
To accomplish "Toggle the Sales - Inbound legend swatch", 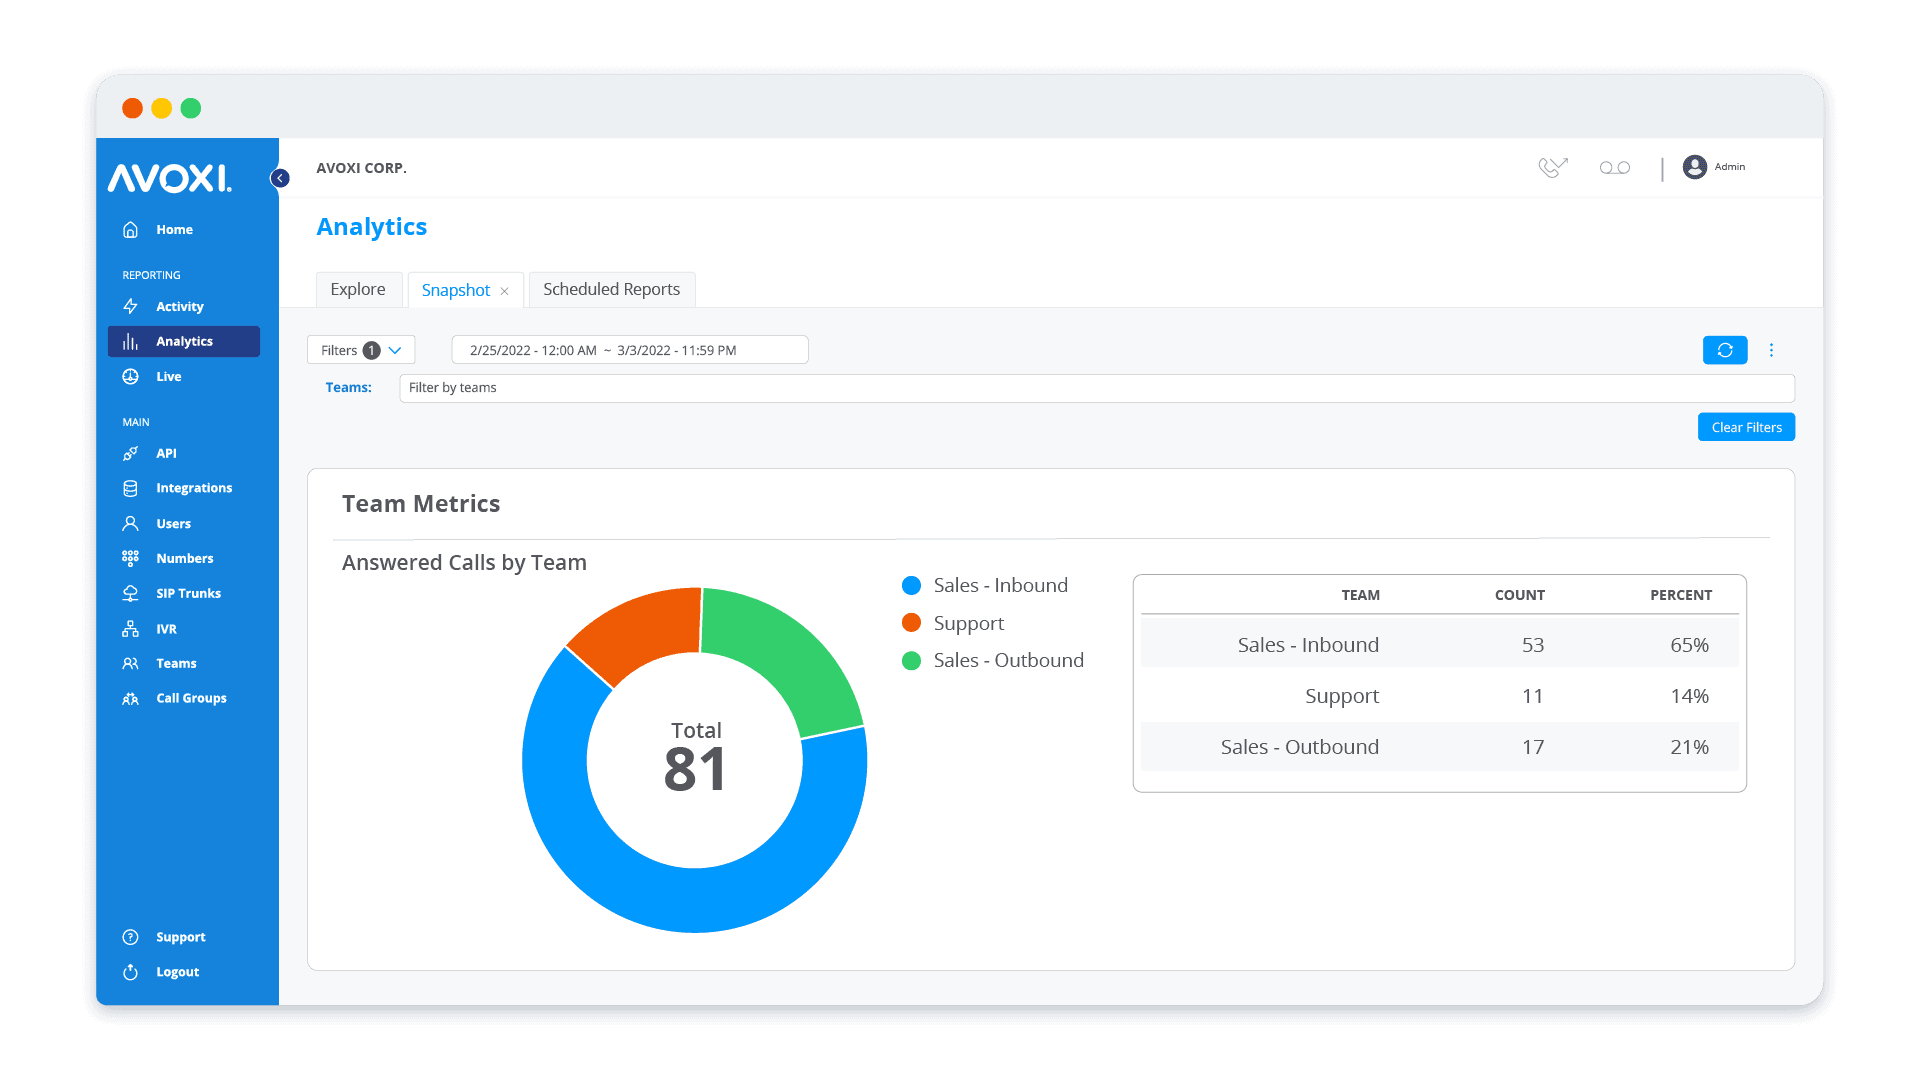I will click(911, 585).
